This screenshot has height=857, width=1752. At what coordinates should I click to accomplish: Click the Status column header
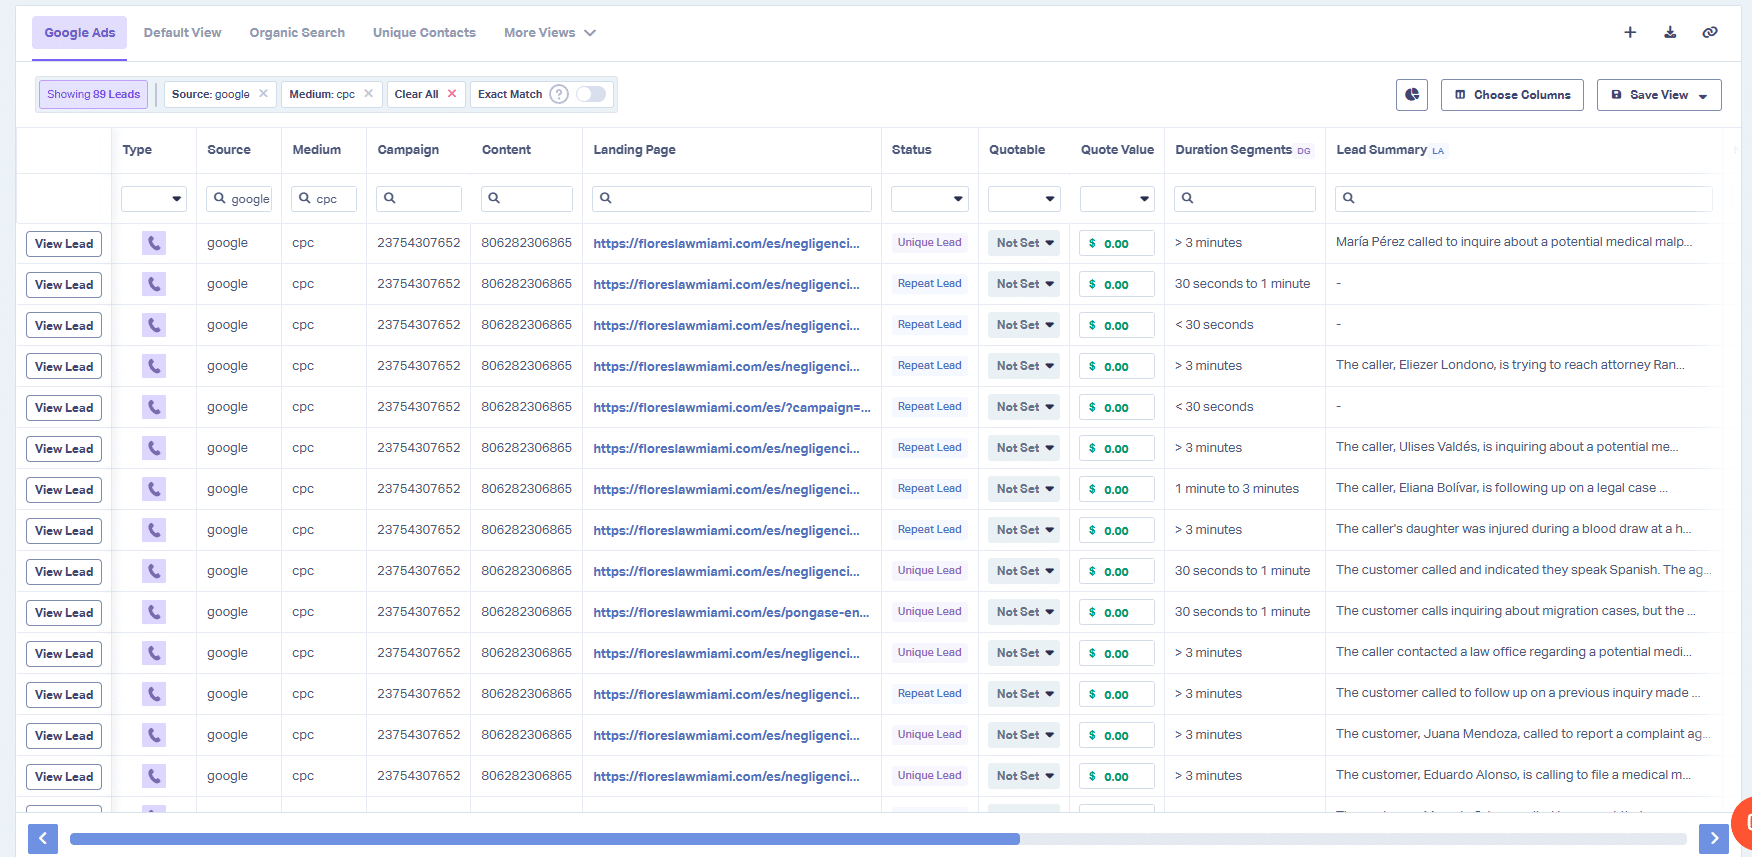[x=911, y=150]
